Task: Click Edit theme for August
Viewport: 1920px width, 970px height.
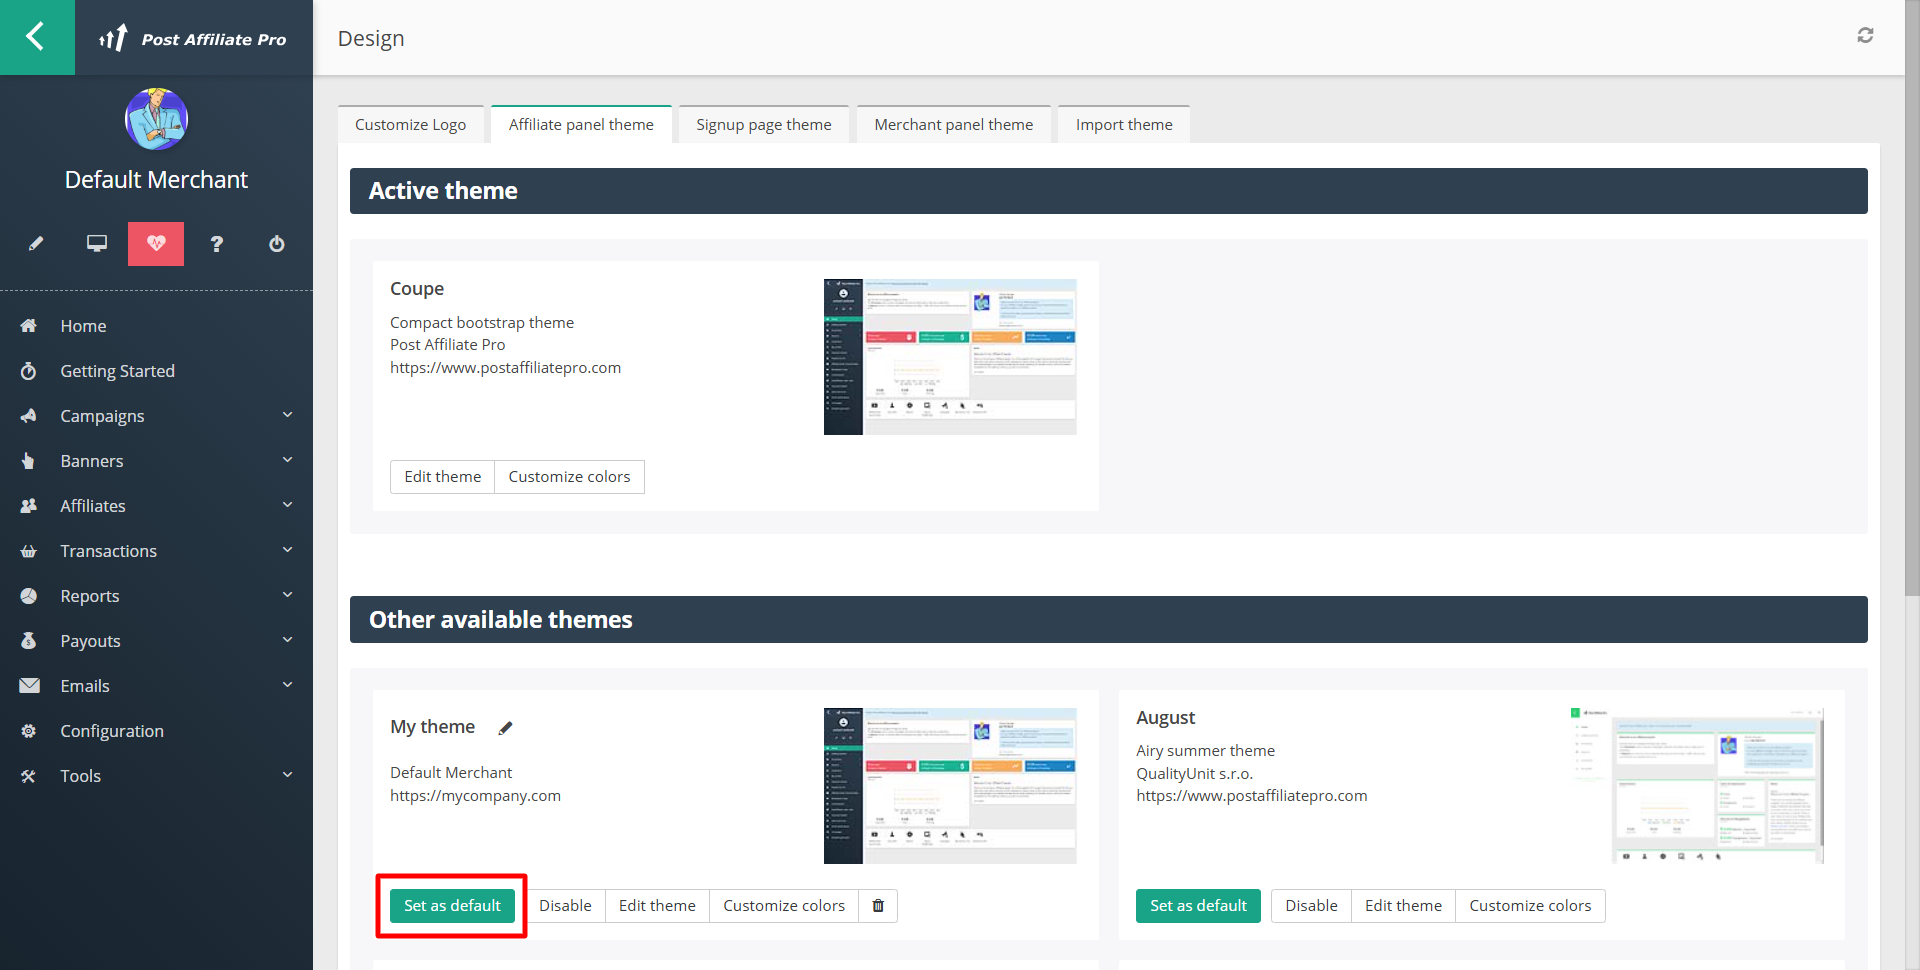Action: tap(1403, 906)
